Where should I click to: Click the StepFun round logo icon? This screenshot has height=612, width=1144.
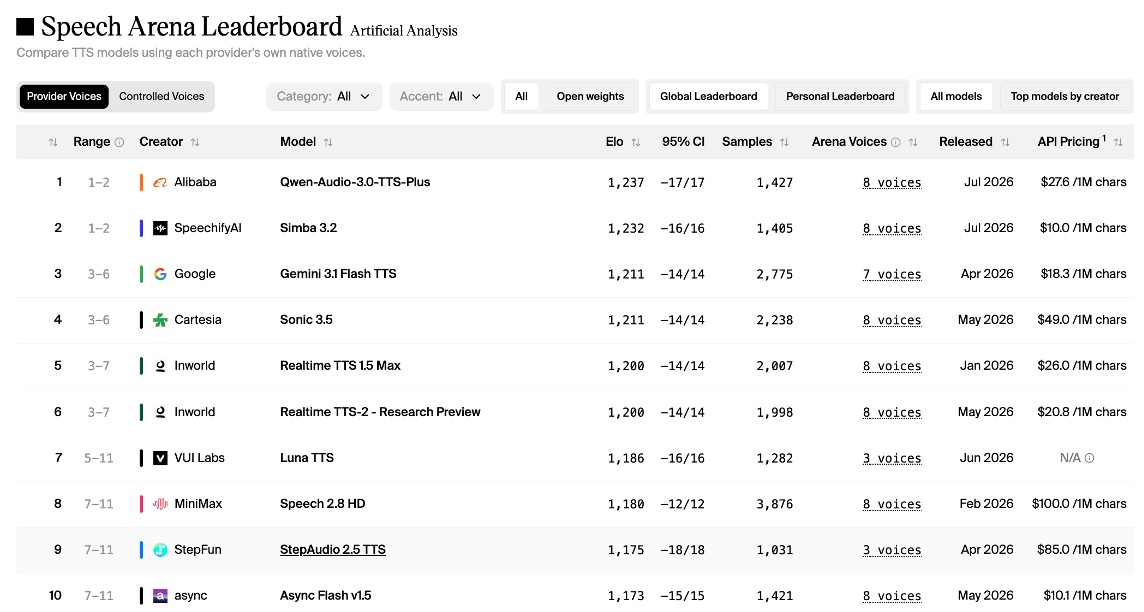(161, 550)
